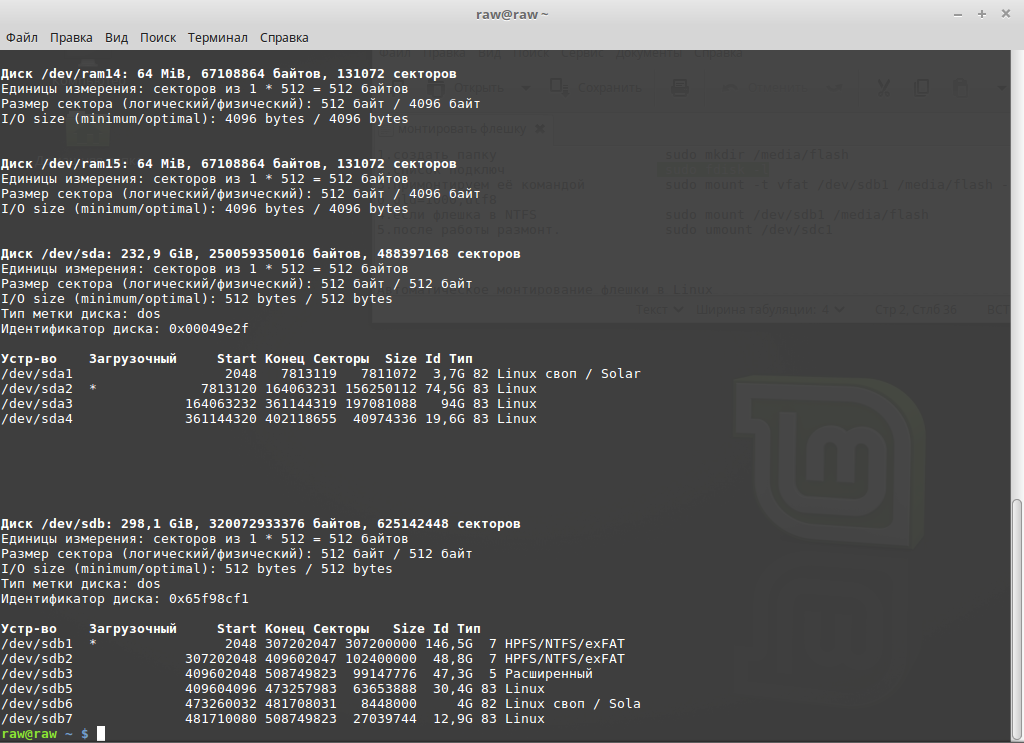1024x743 pixels.
Task: Maximize the terminal window
Action: [x=982, y=14]
